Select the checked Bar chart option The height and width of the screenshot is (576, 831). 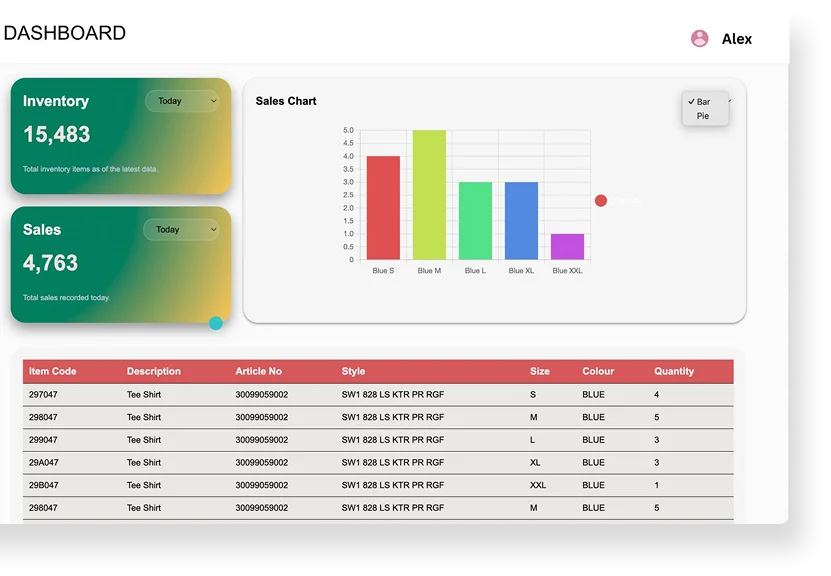pos(704,102)
